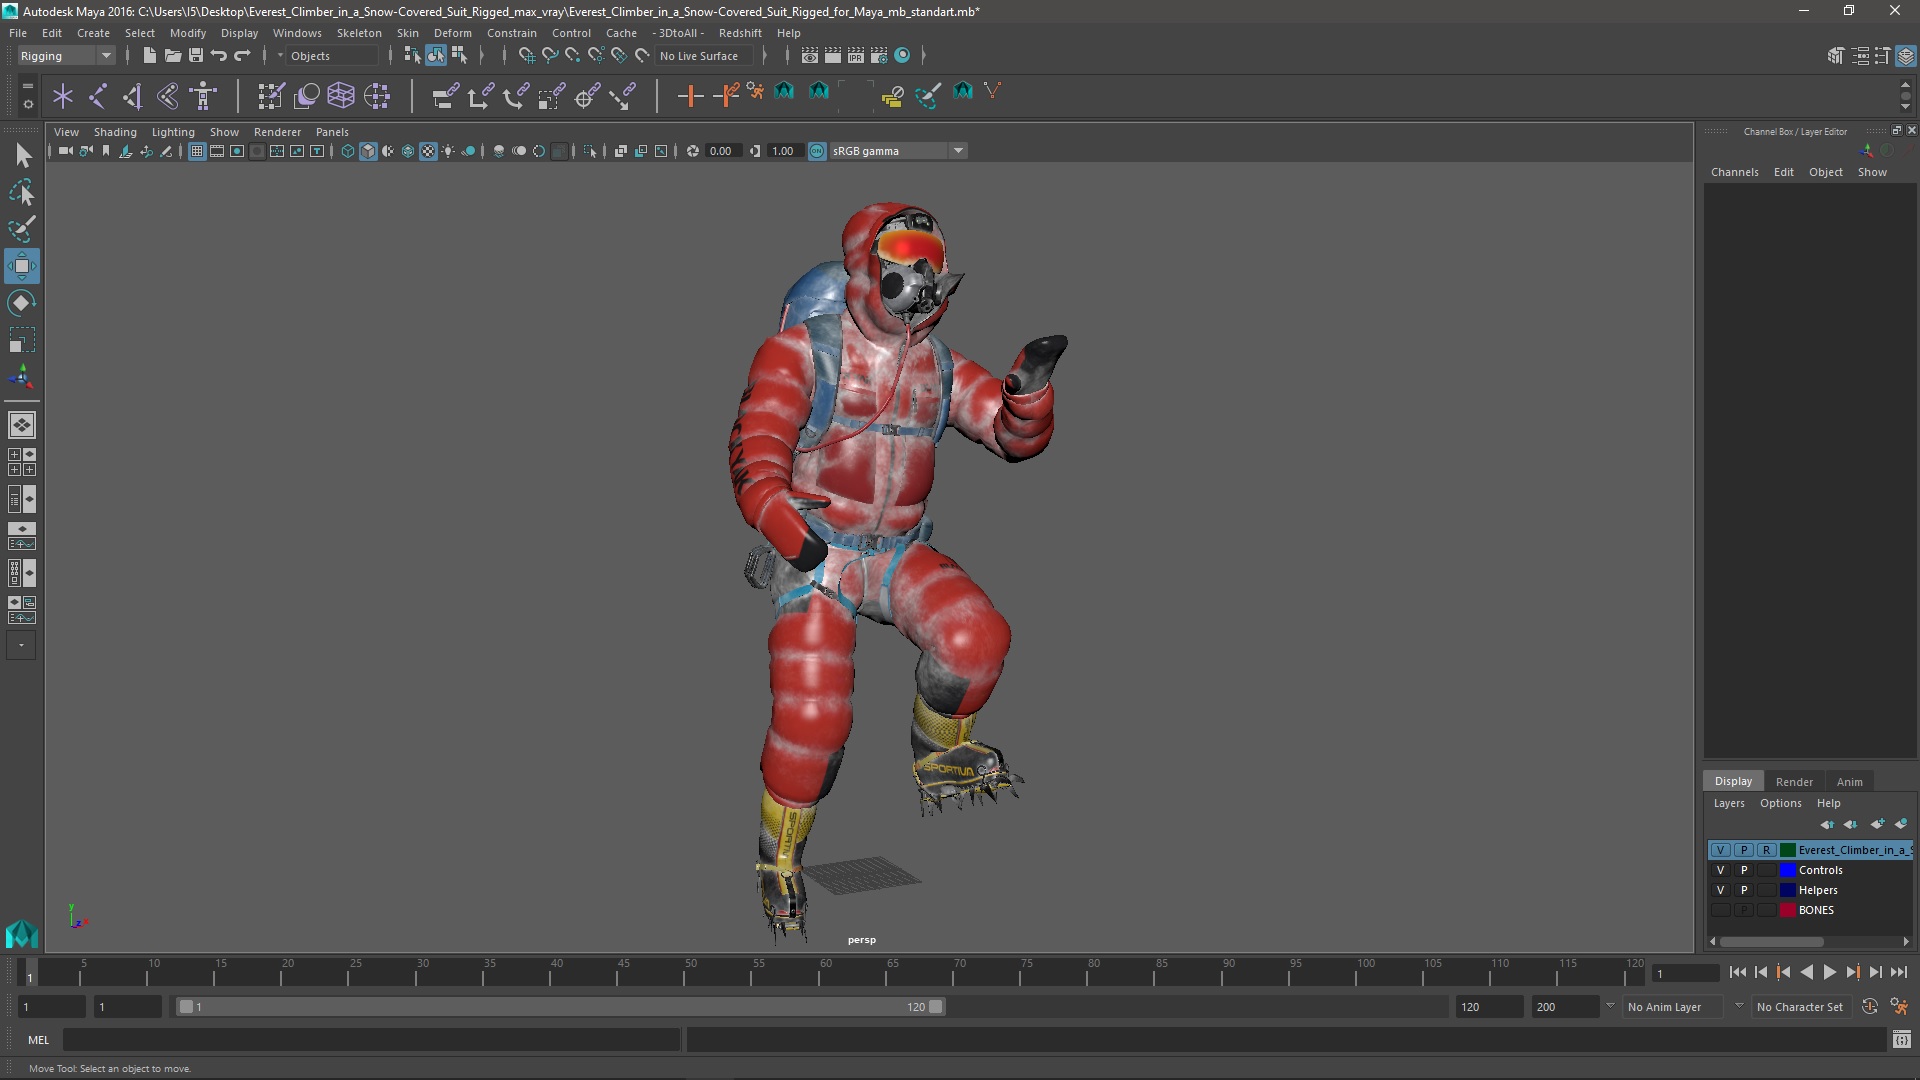Click the Create Cluster shelf icon
Viewport: 1920px width, 1080px height.
click(x=377, y=96)
